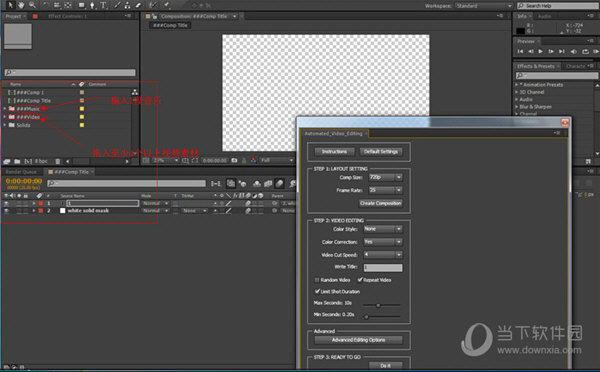Open the Video Cut Speed dropdown
The image size is (600, 372).
pos(383,255)
